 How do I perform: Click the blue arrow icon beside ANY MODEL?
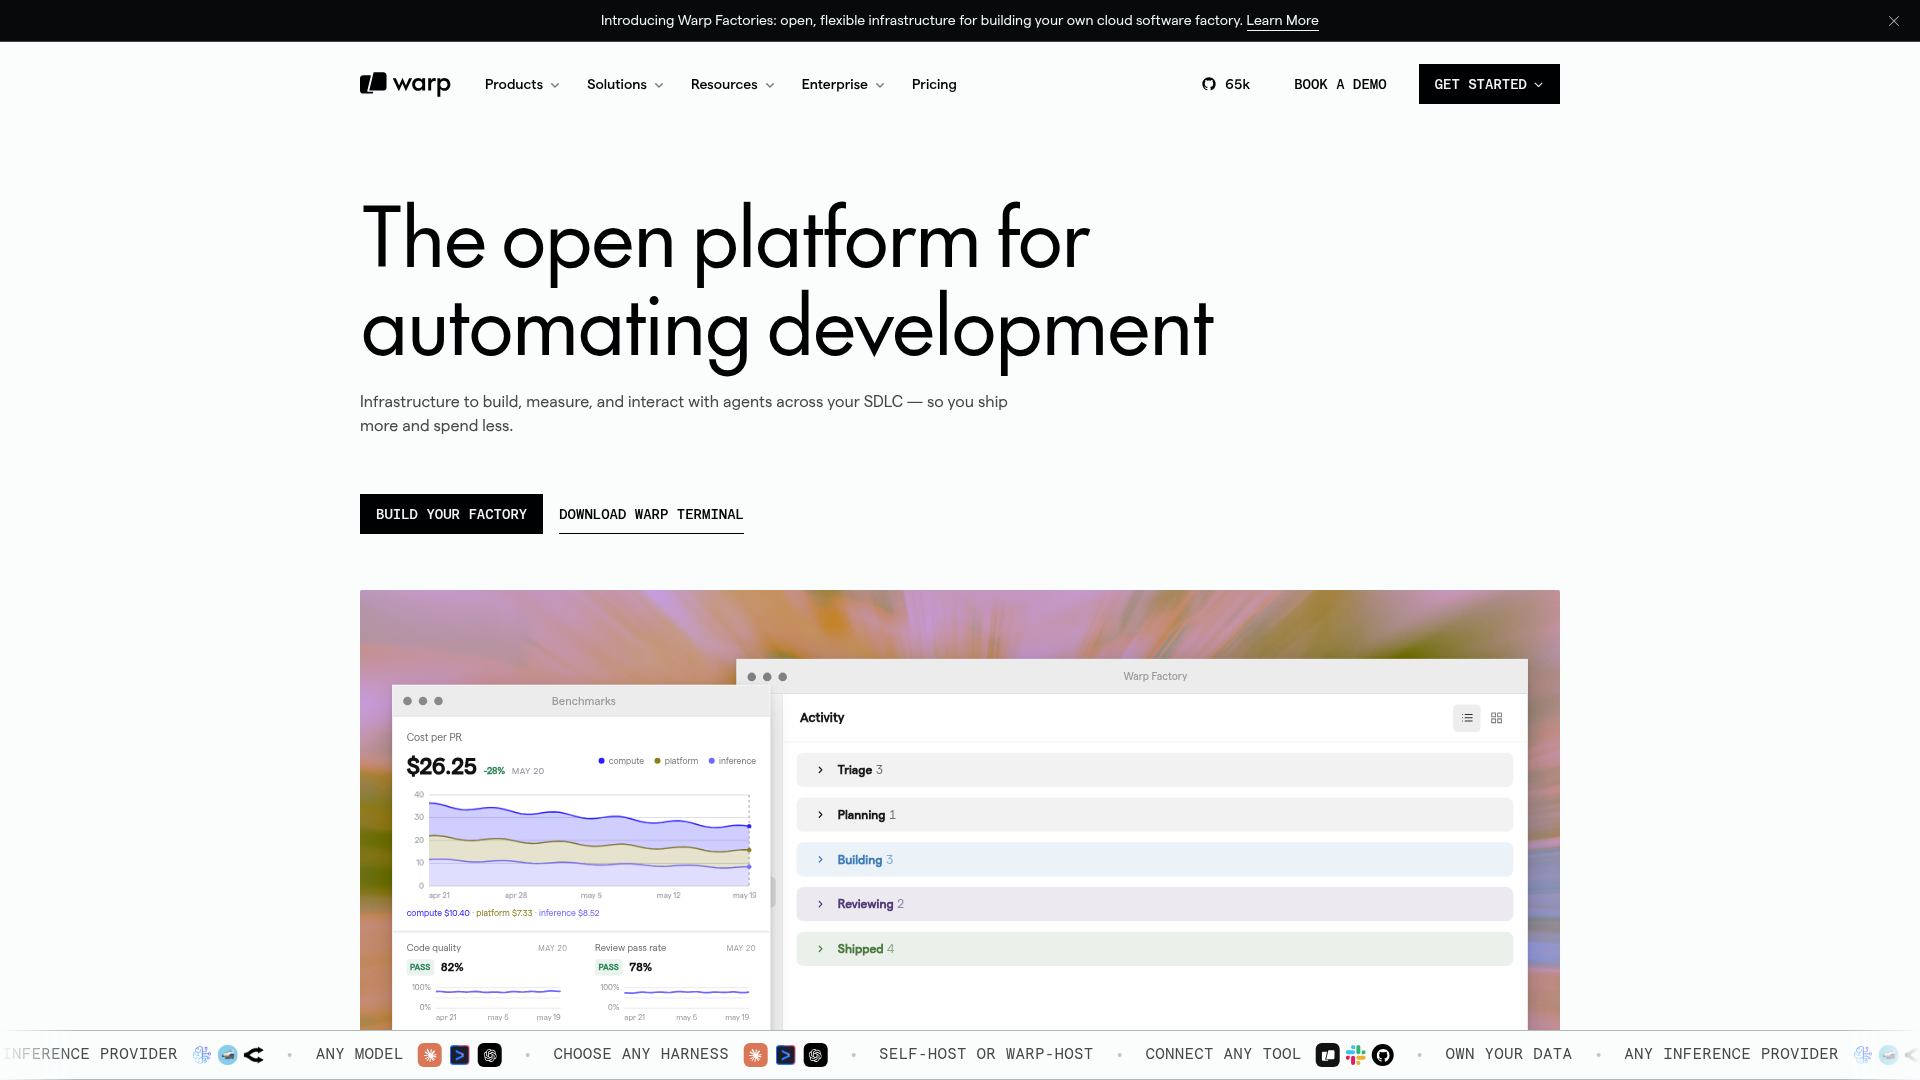click(x=460, y=1055)
